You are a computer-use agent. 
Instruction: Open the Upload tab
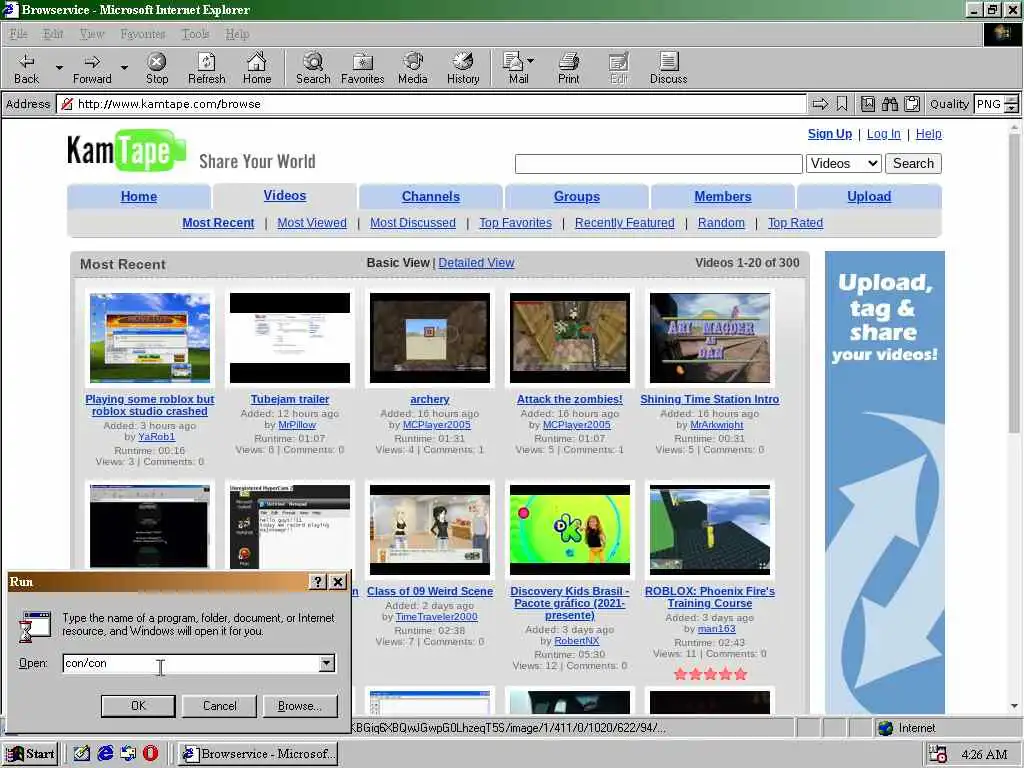tap(869, 197)
